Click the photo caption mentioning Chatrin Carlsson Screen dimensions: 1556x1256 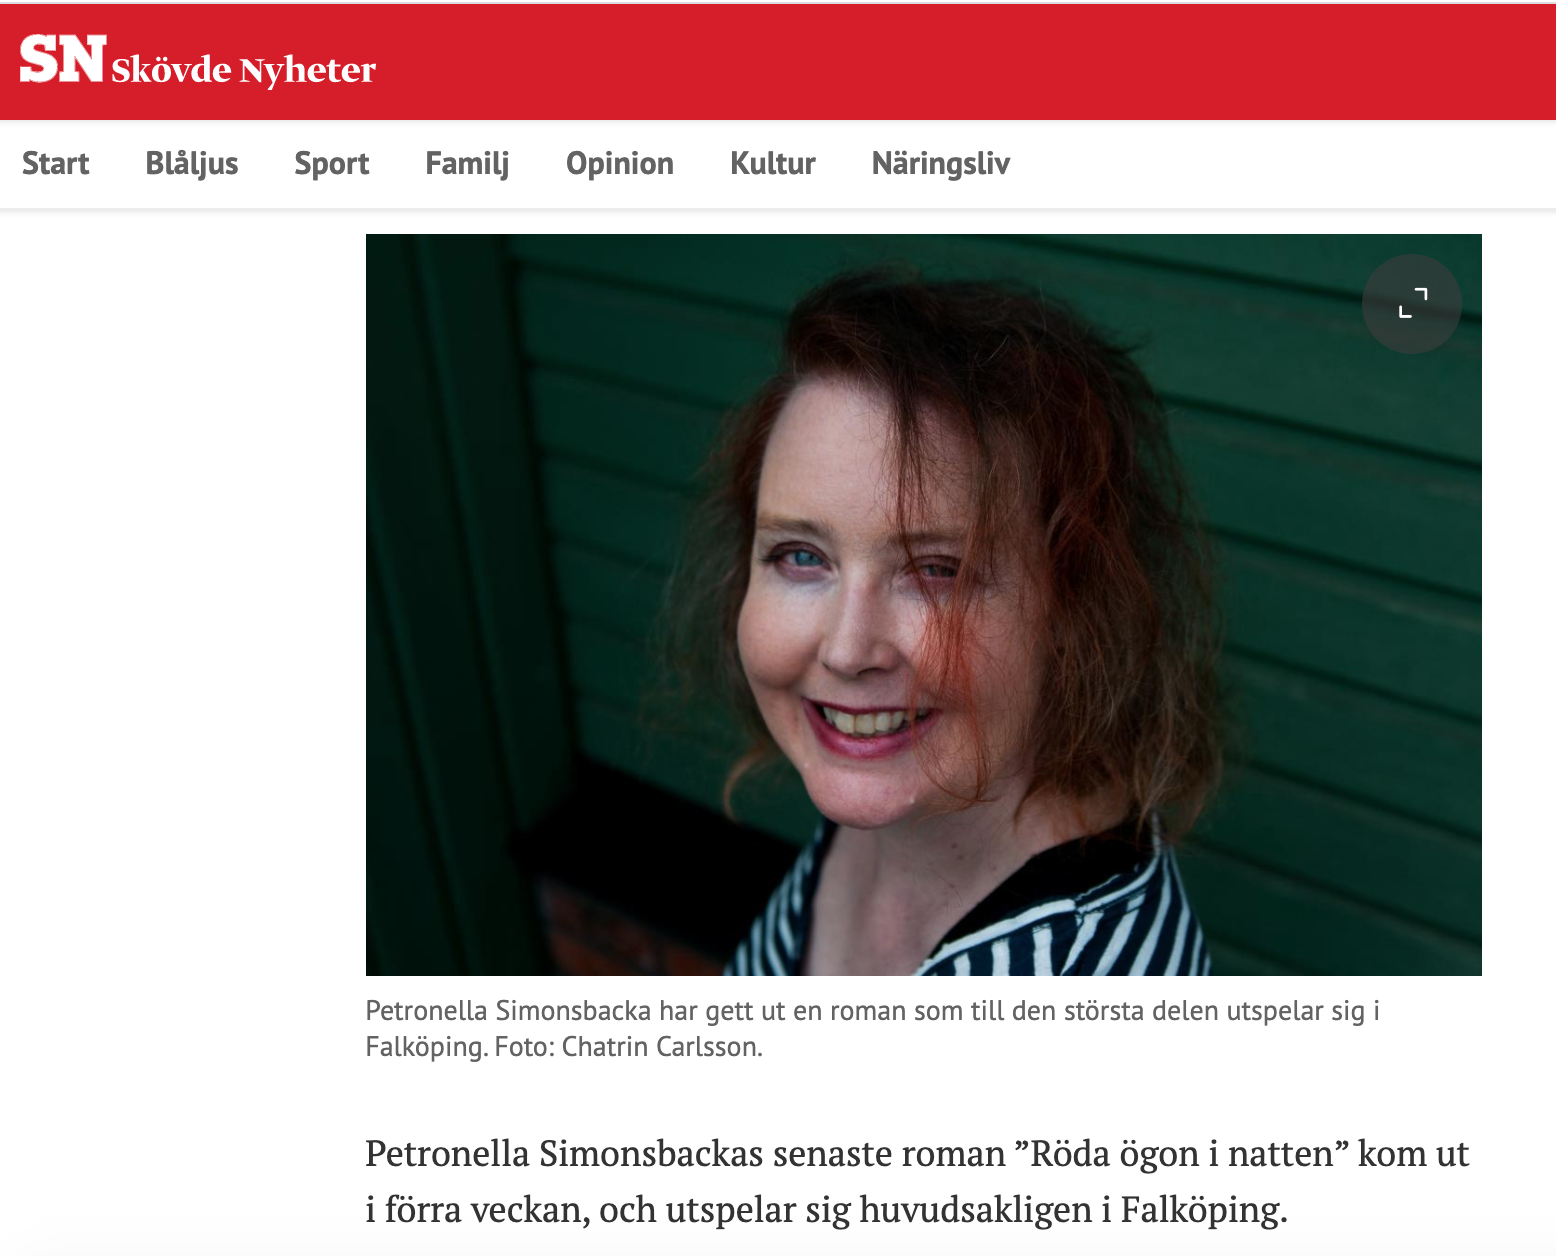872,1029
